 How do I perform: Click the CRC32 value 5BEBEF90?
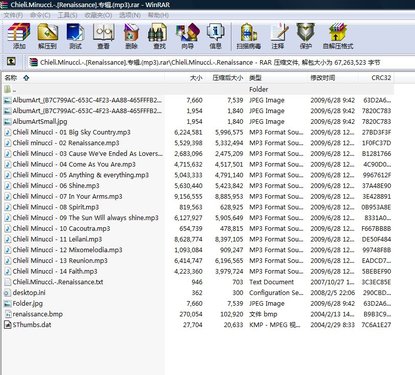pyautogui.click(x=377, y=271)
